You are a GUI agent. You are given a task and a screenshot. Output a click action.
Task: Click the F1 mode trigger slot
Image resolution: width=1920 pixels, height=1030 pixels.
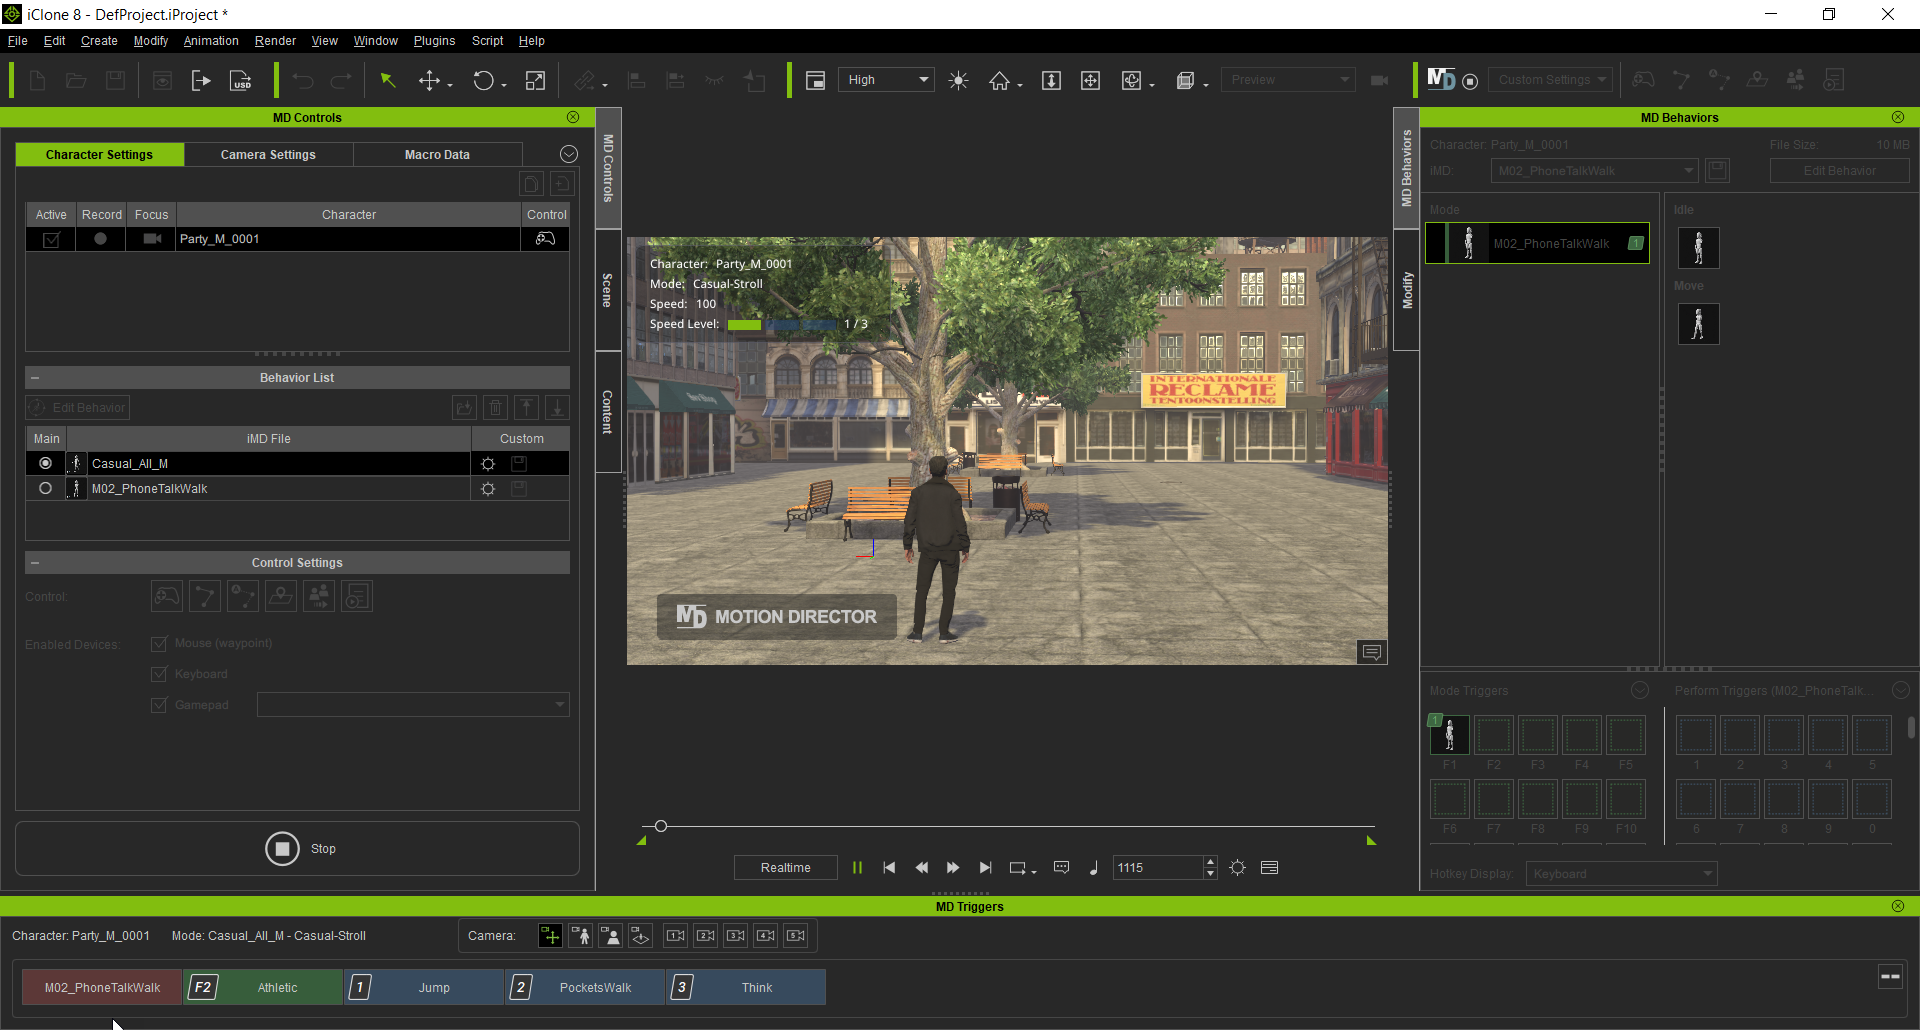pos(1449,735)
